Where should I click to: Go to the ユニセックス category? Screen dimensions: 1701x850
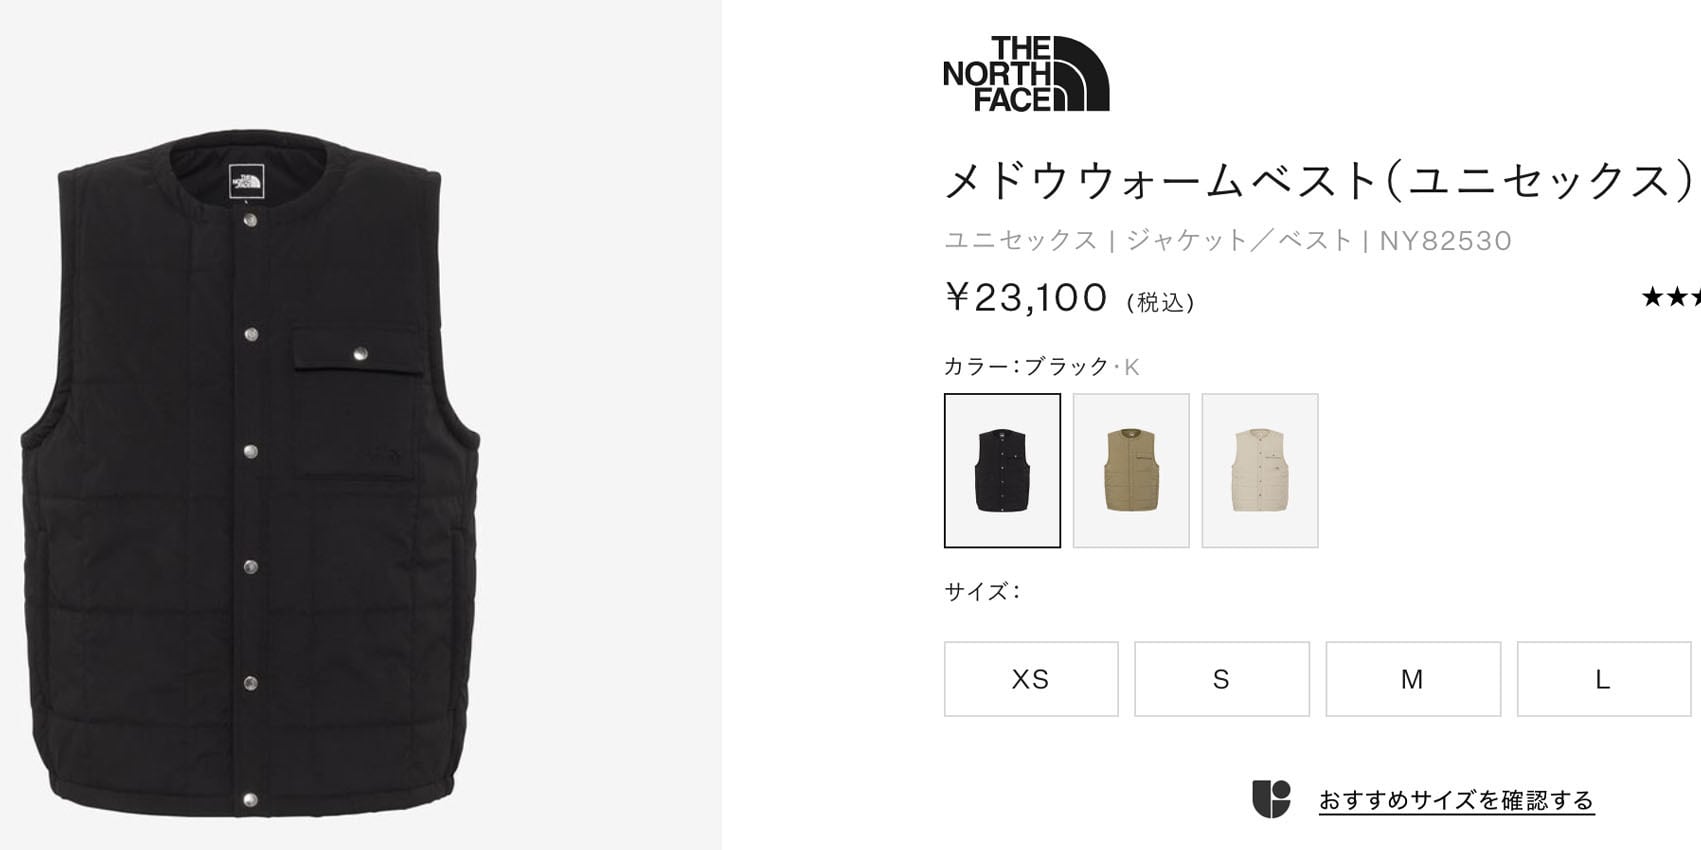(x=1021, y=240)
